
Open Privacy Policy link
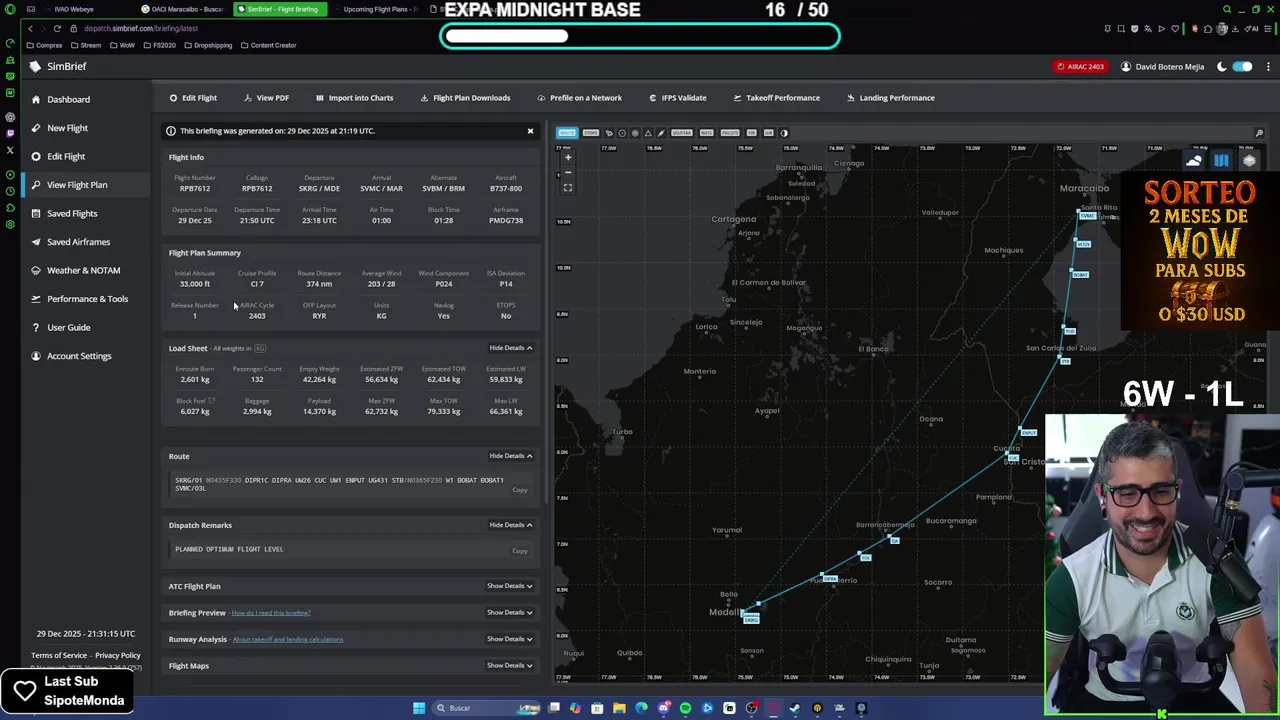118,656
